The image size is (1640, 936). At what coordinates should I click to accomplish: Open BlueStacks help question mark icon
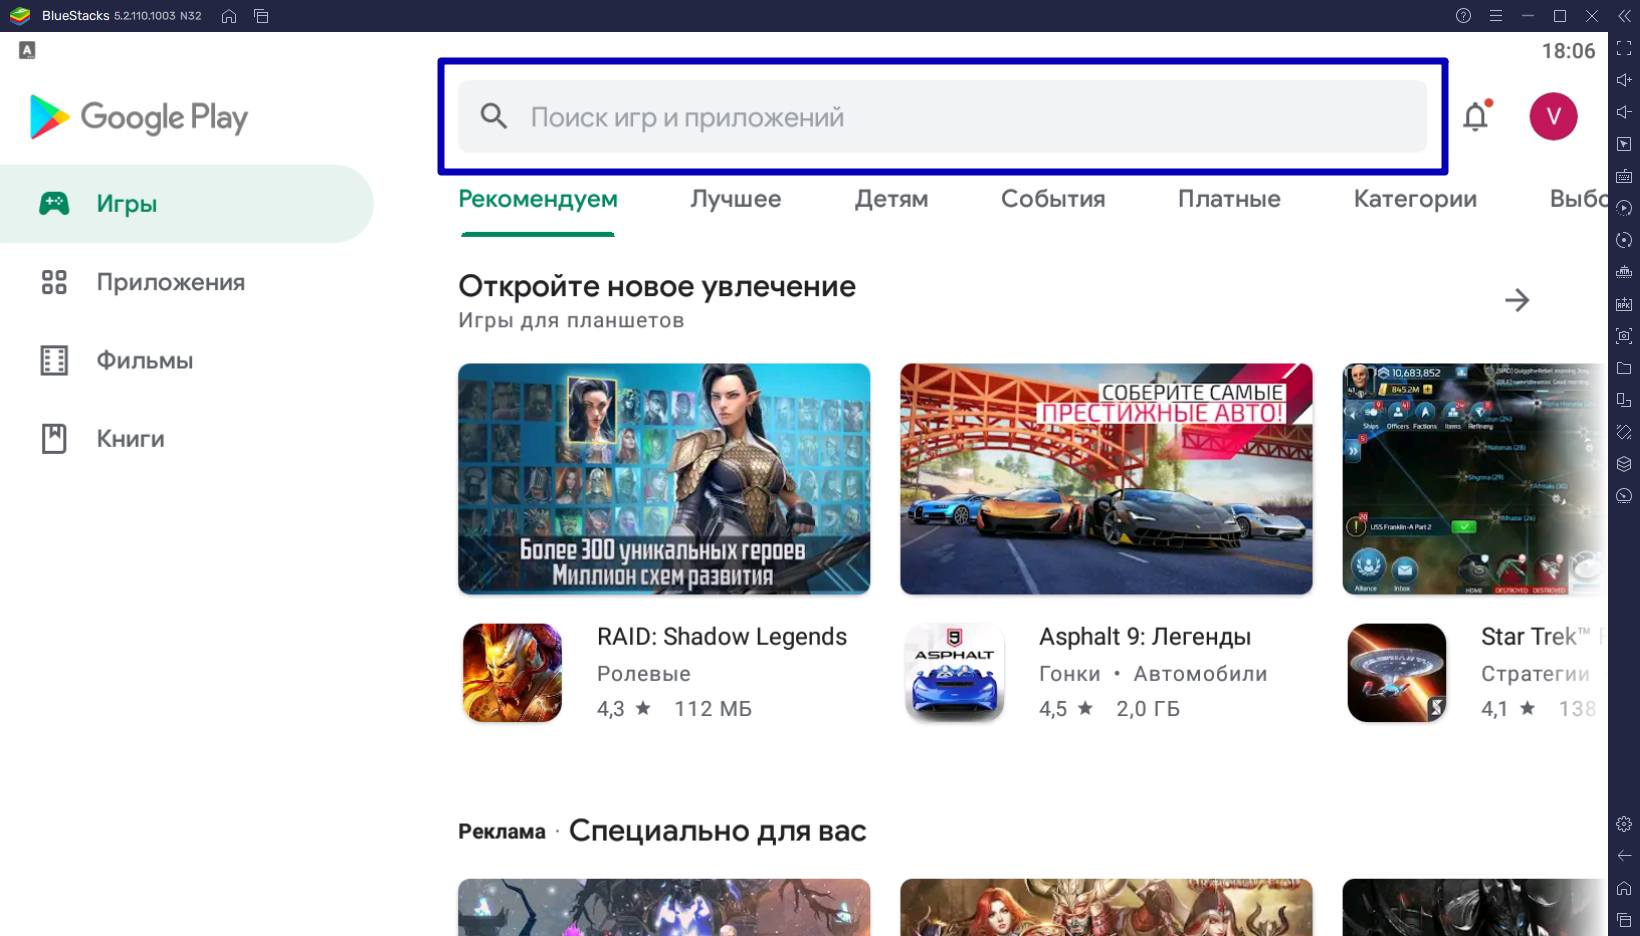tap(1463, 16)
